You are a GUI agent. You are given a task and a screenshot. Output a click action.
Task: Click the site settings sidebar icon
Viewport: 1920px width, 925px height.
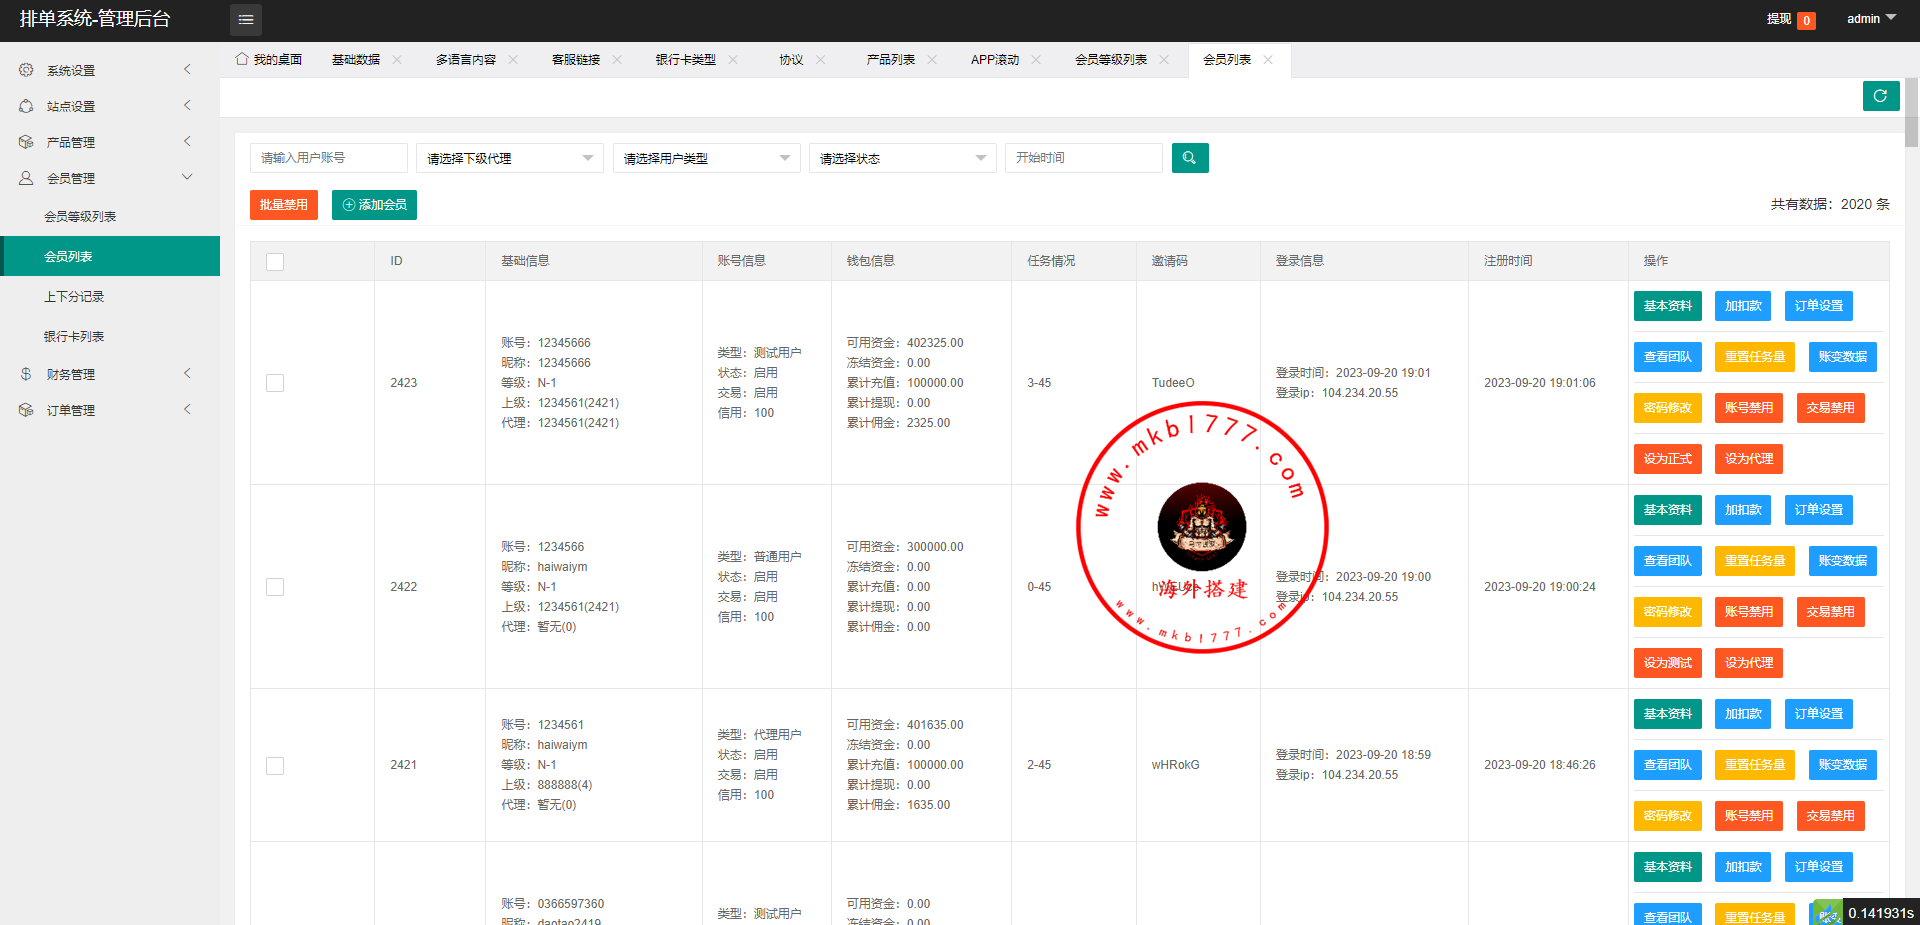(26, 106)
